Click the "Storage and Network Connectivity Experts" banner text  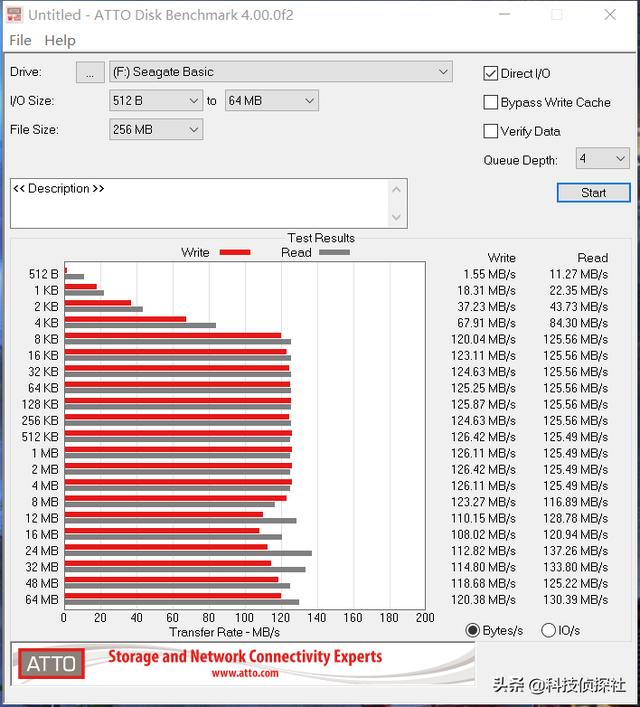pos(245,656)
